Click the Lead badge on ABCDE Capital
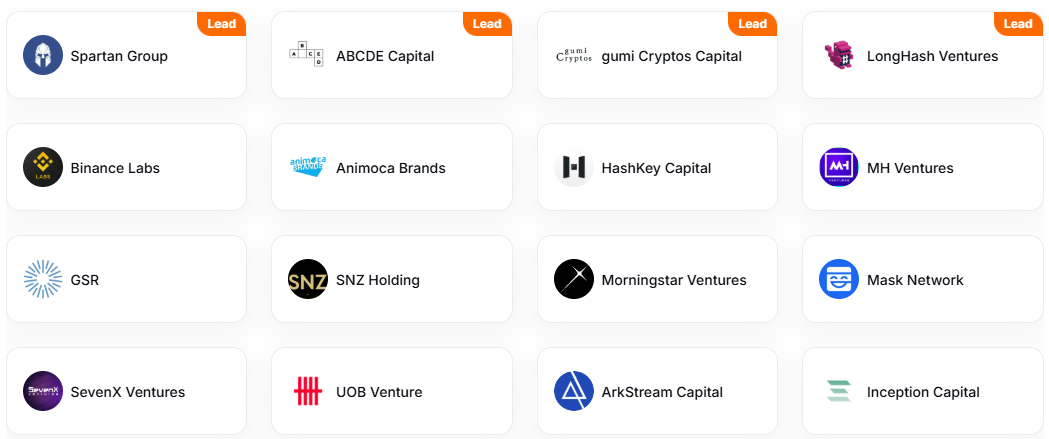This screenshot has width=1049, height=439. tap(487, 24)
